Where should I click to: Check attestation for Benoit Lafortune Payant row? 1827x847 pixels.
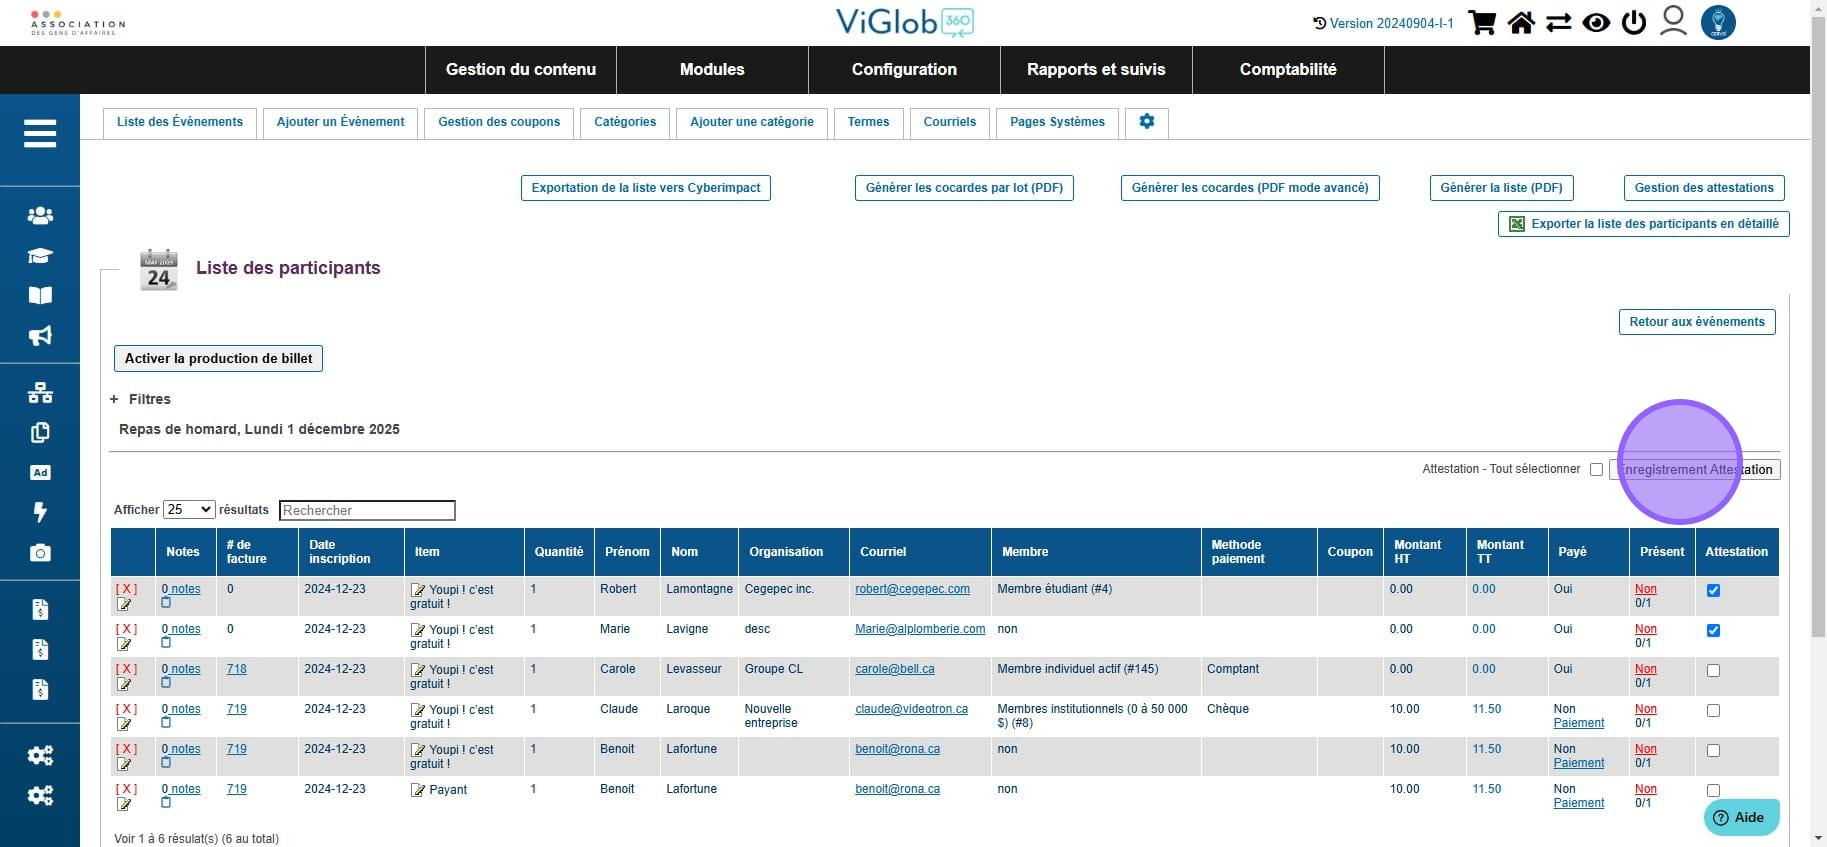point(1713,790)
